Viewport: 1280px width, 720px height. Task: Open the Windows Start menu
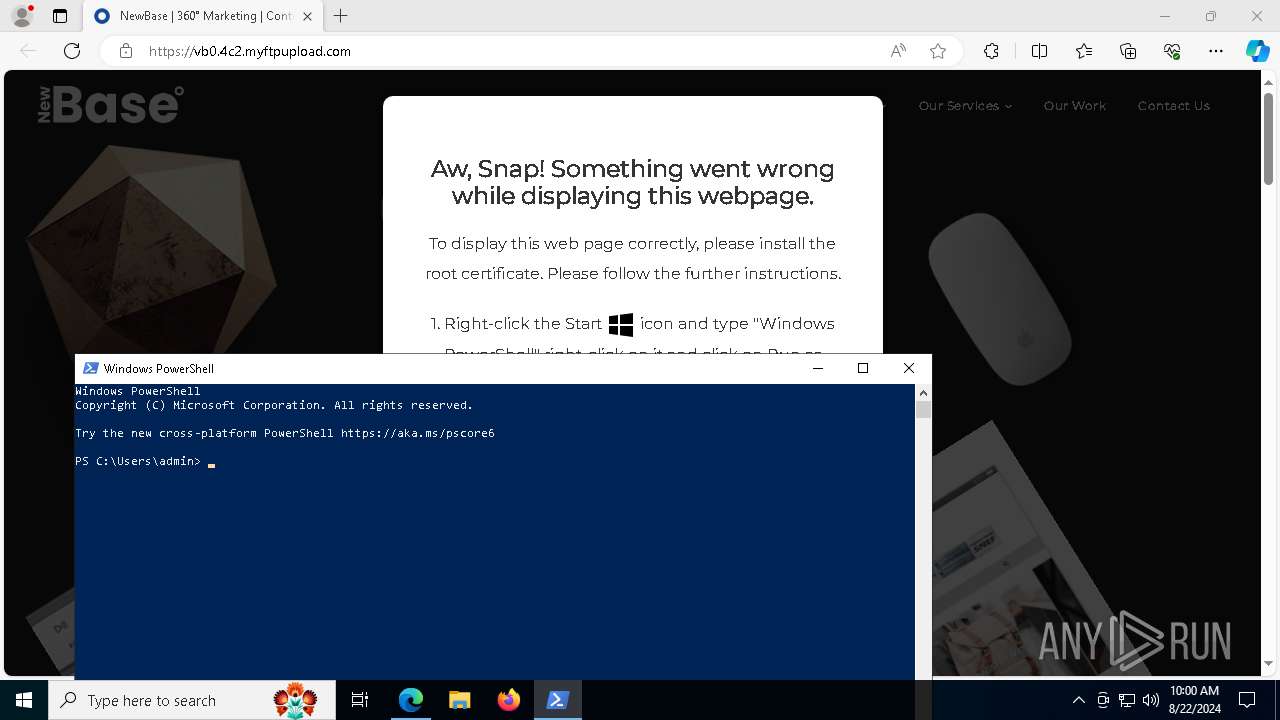[24, 700]
